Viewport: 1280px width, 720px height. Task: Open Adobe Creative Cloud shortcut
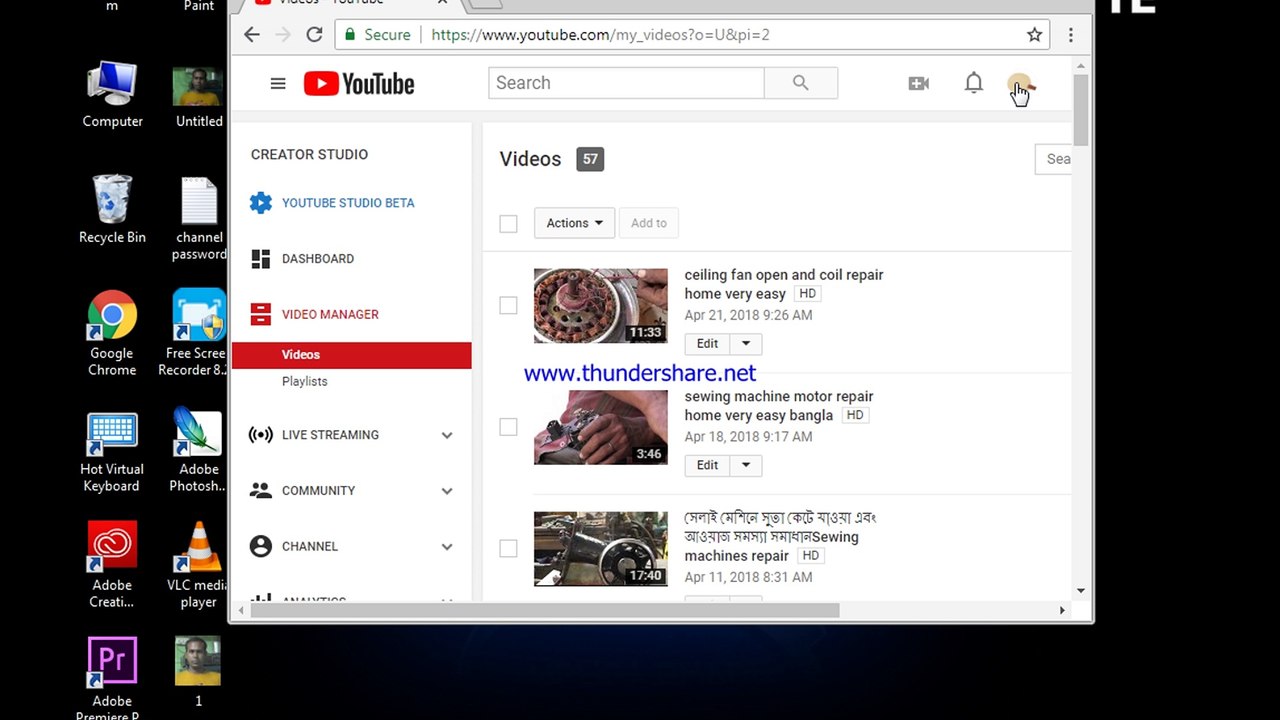coord(112,565)
